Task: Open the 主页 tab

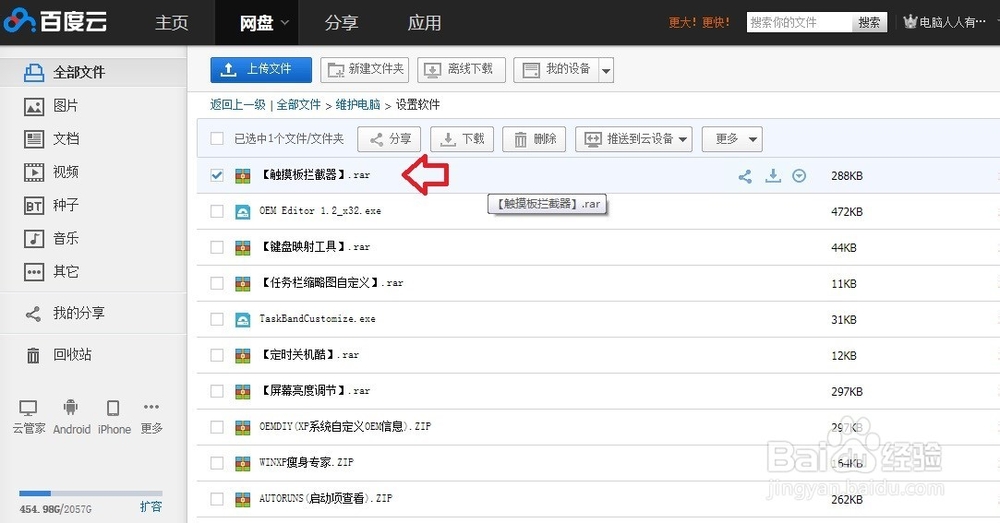Action: [x=172, y=23]
